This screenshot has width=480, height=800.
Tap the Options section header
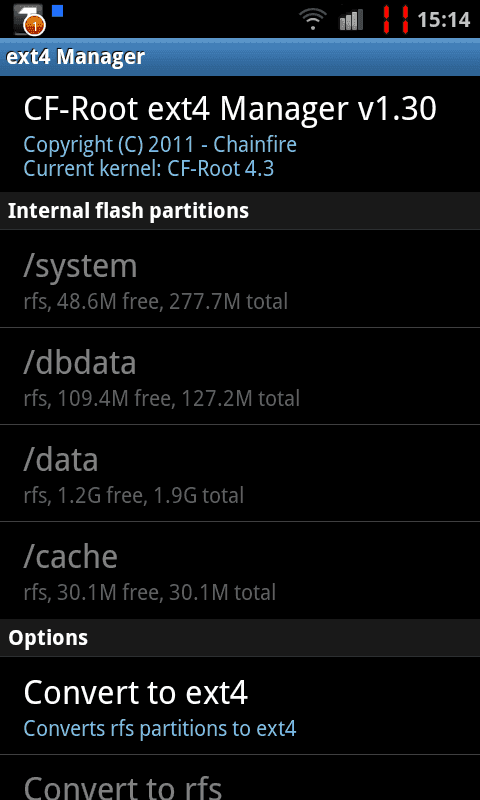(x=240, y=638)
